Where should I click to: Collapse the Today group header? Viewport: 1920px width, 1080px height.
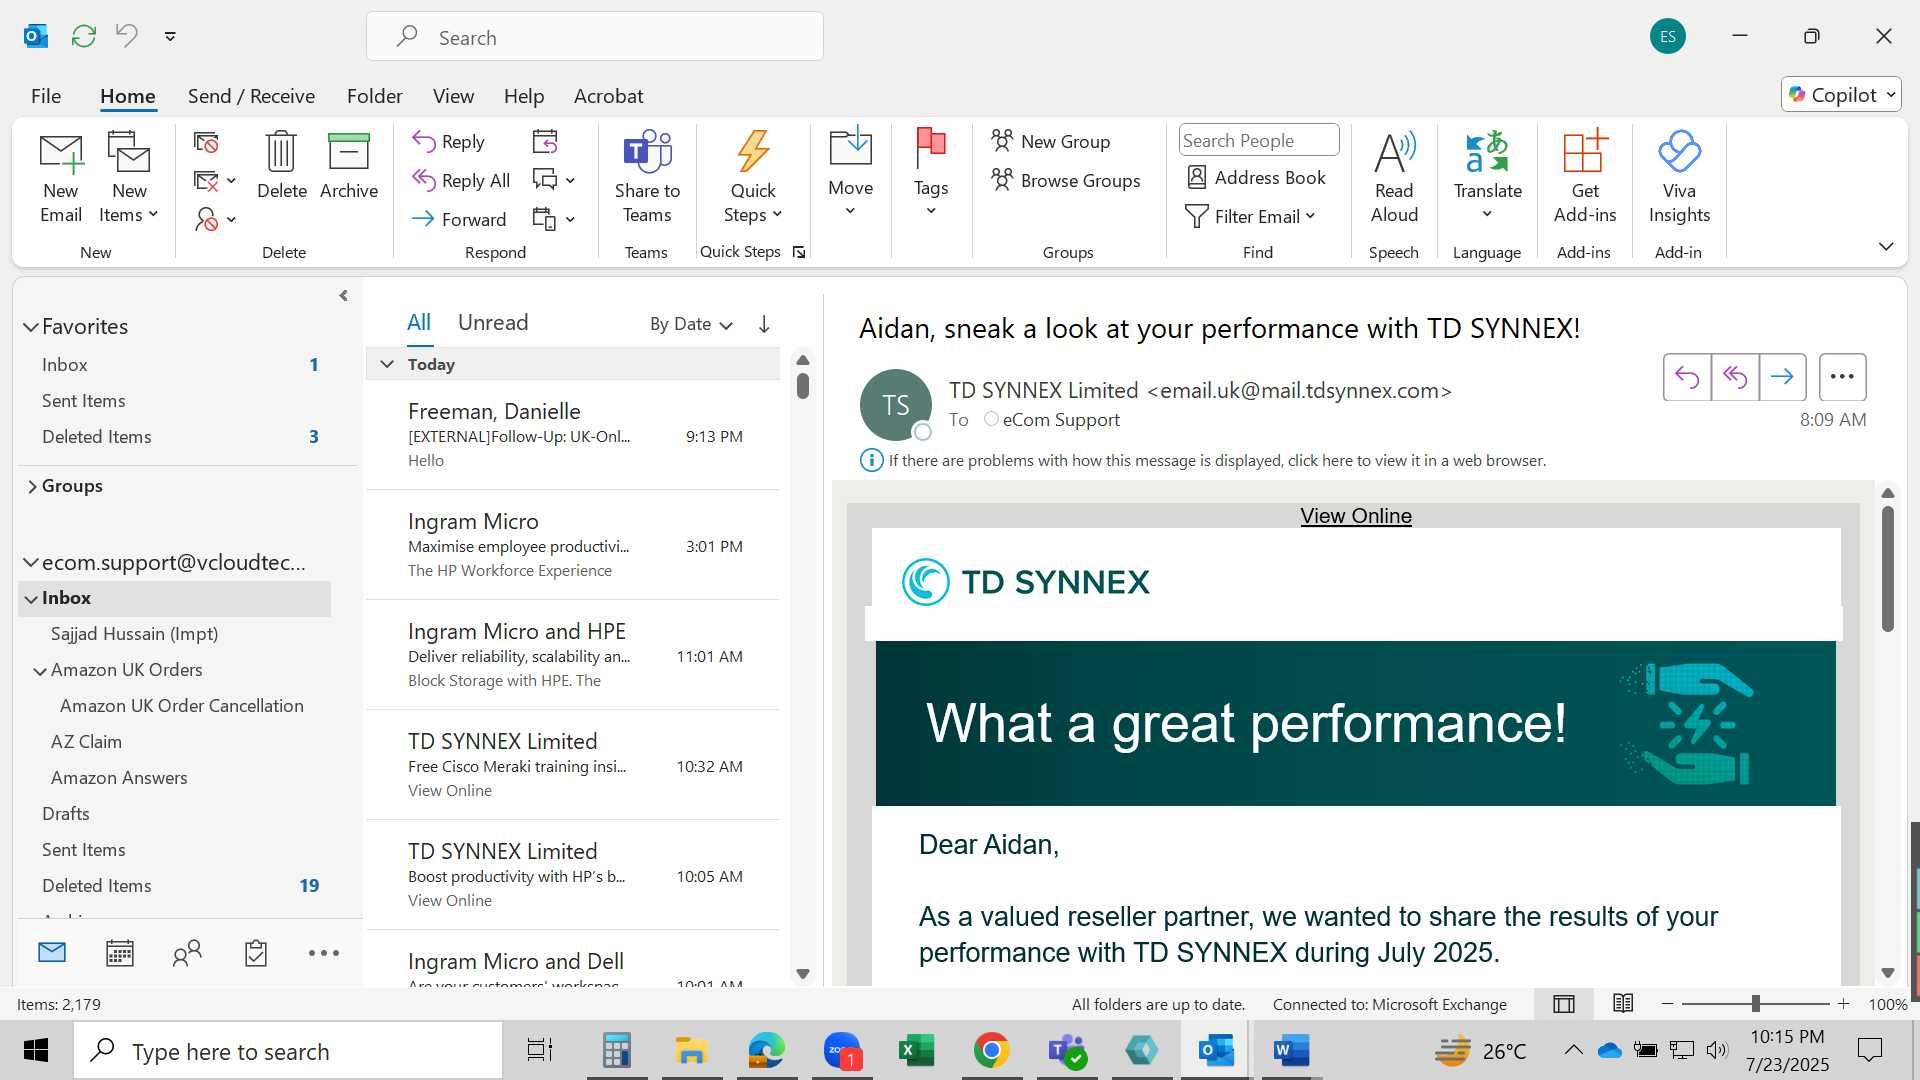tap(387, 364)
